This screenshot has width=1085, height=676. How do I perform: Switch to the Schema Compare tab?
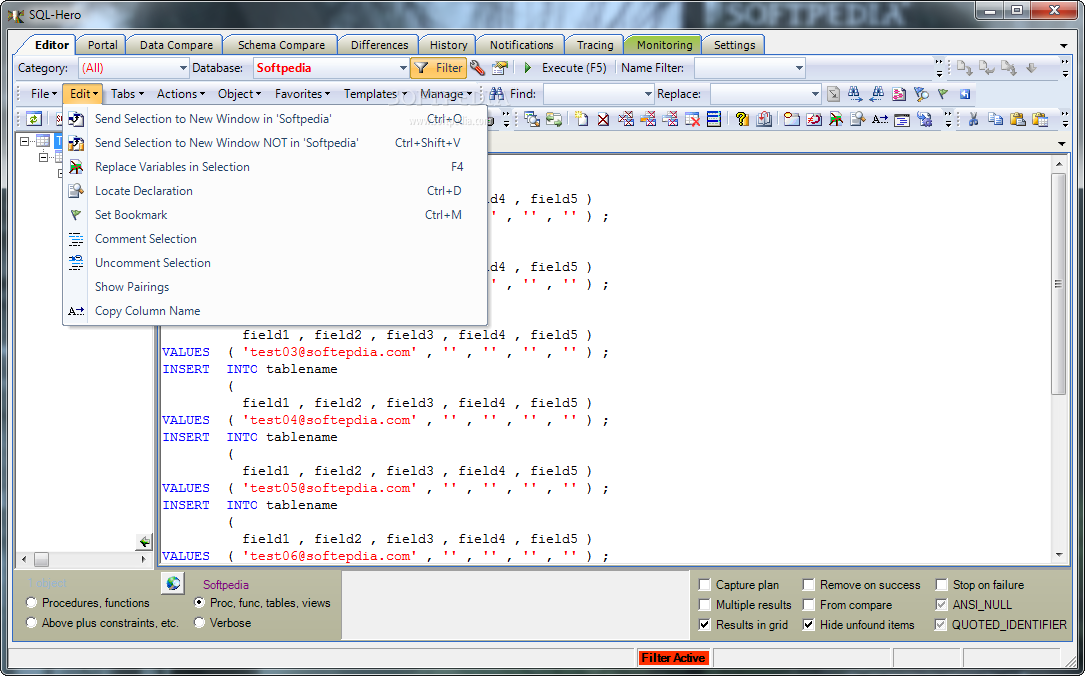pyautogui.click(x=281, y=45)
